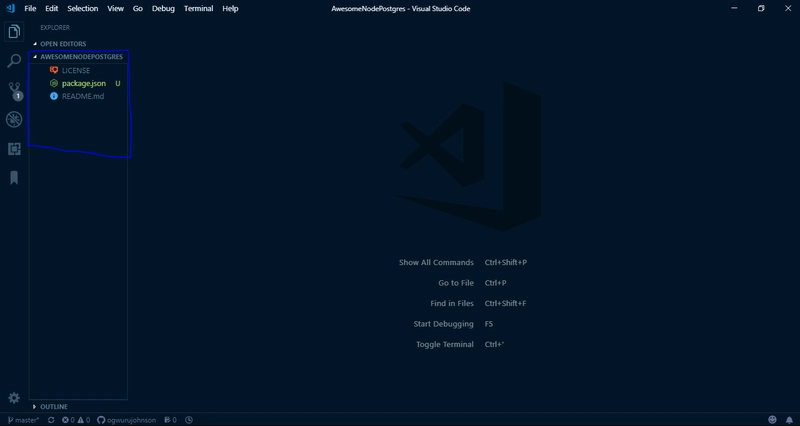Click the Start Debugging label
The height and width of the screenshot is (426, 800).
(443, 324)
